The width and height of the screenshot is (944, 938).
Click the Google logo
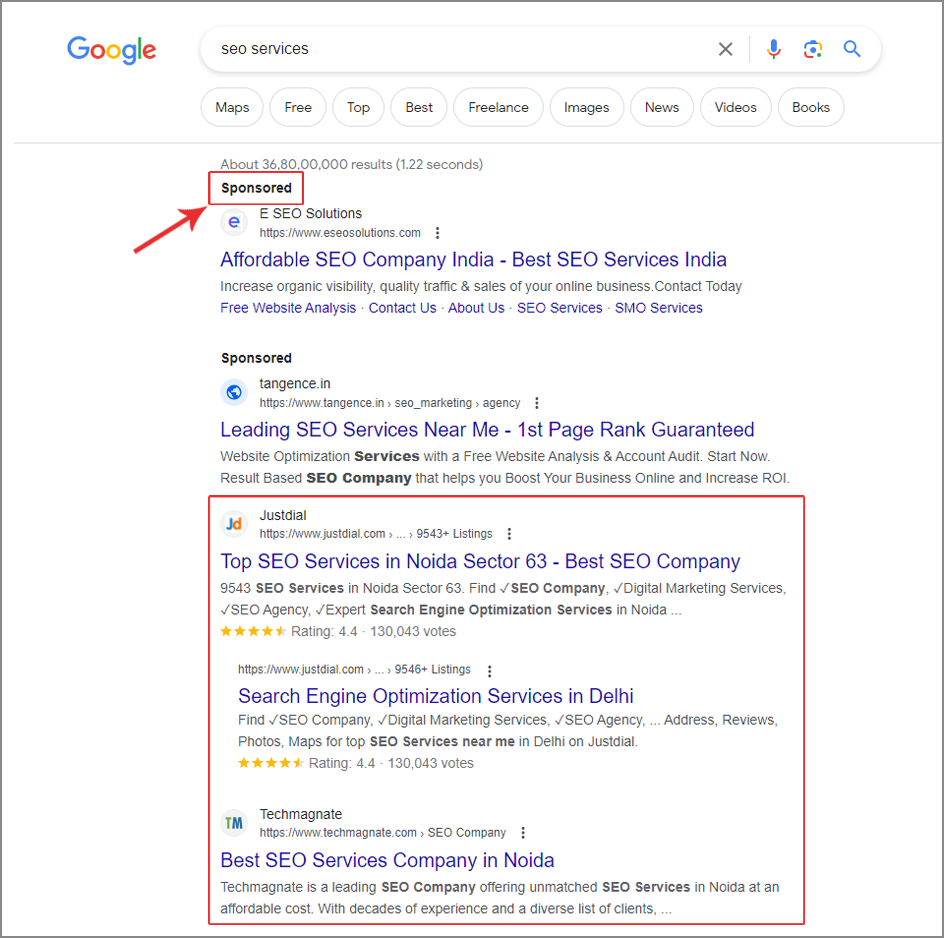(x=111, y=50)
